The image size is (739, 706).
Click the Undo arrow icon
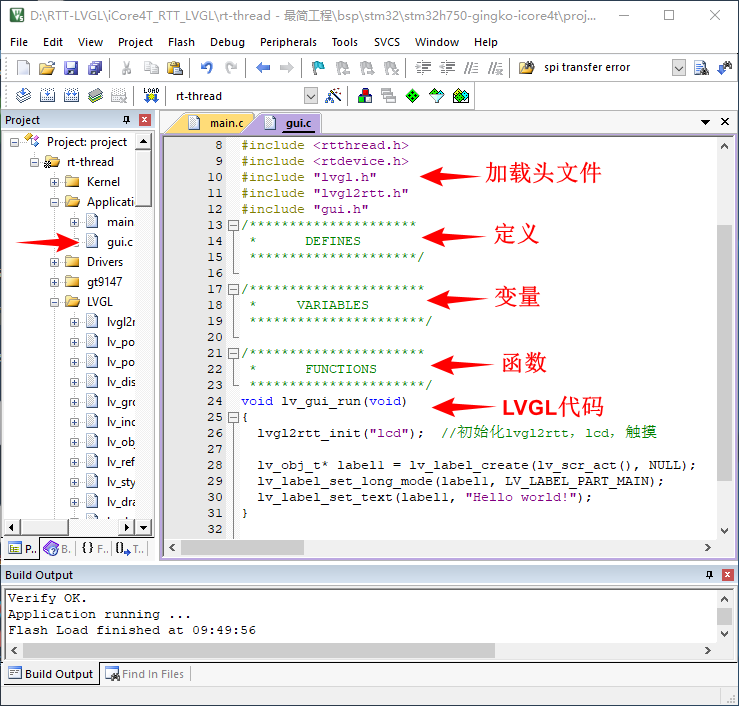(x=206, y=68)
